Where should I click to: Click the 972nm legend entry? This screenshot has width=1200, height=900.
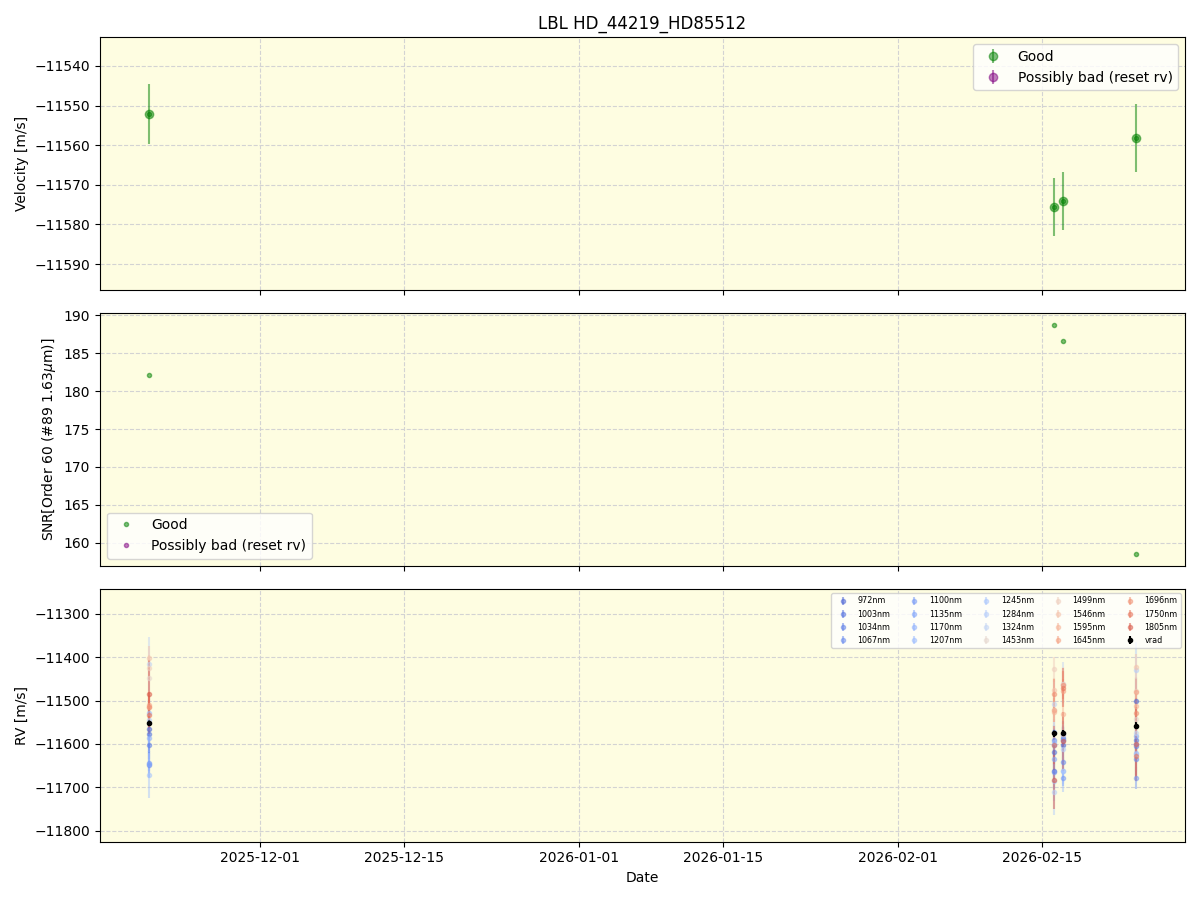(x=872, y=601)
